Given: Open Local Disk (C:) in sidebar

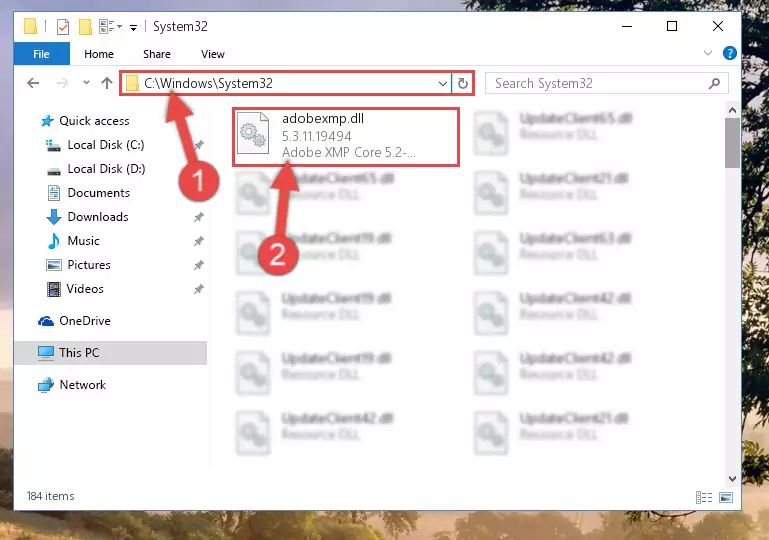Looking at the screenshot, I should pos(105,145).
